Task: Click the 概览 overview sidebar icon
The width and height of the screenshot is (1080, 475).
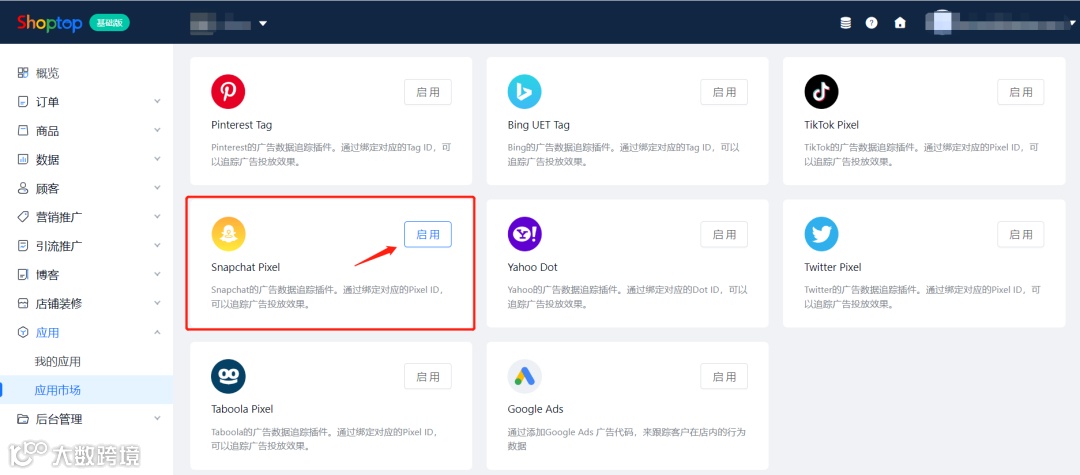Action: click(x=23, y=73)
